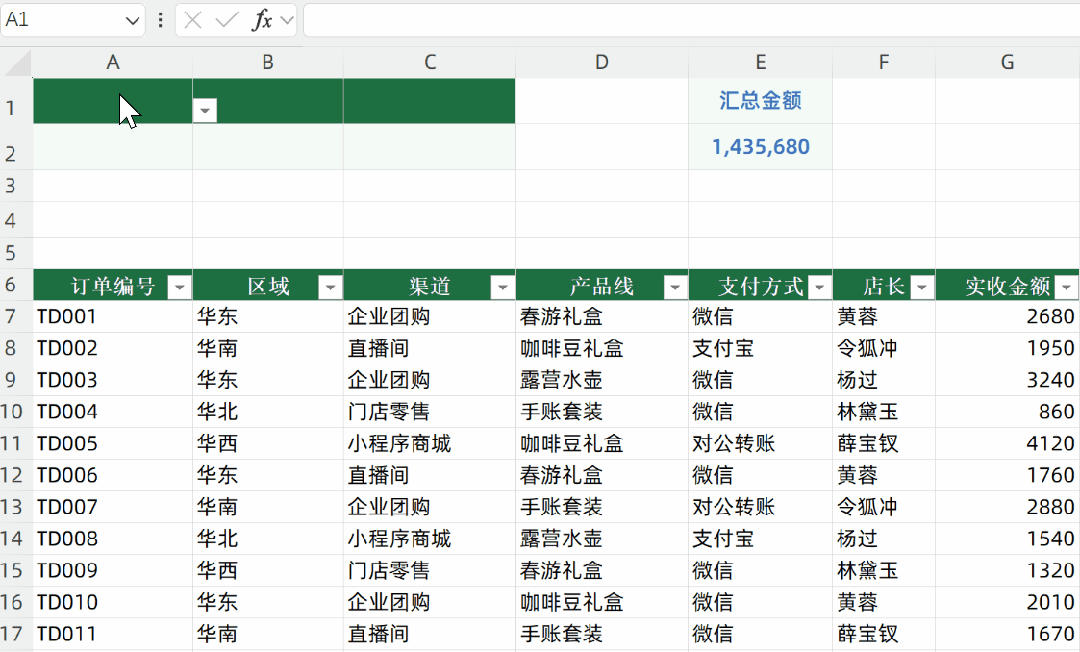Select column G by its header

(1007, 63)
